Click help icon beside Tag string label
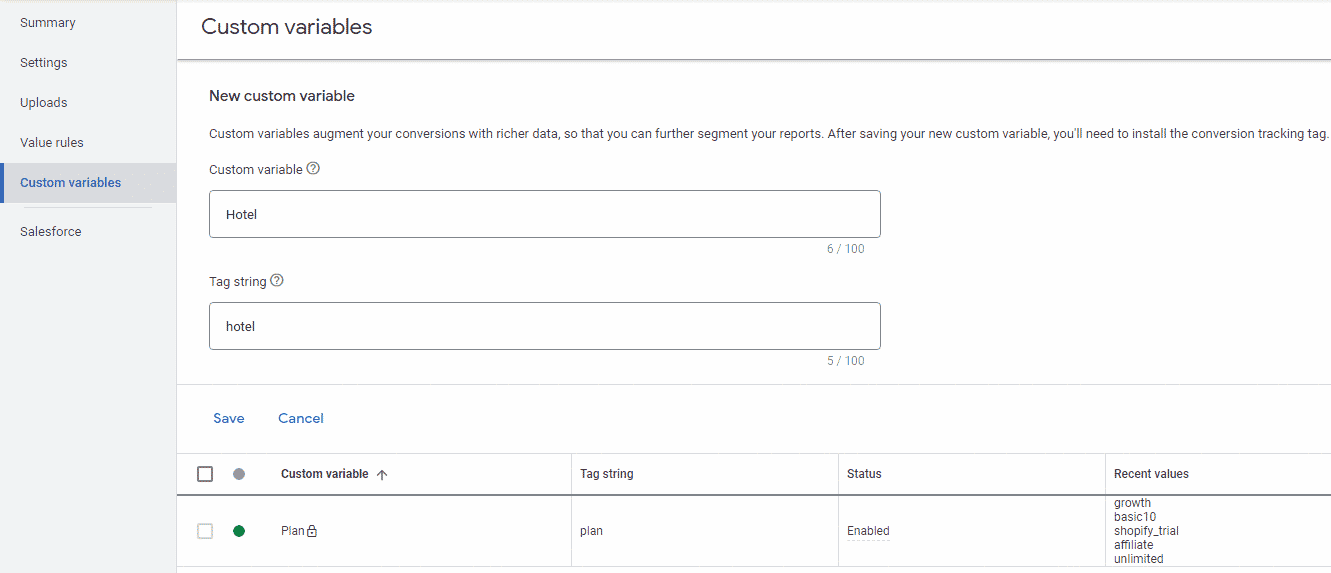The image size is (1331, 573). 277,281
